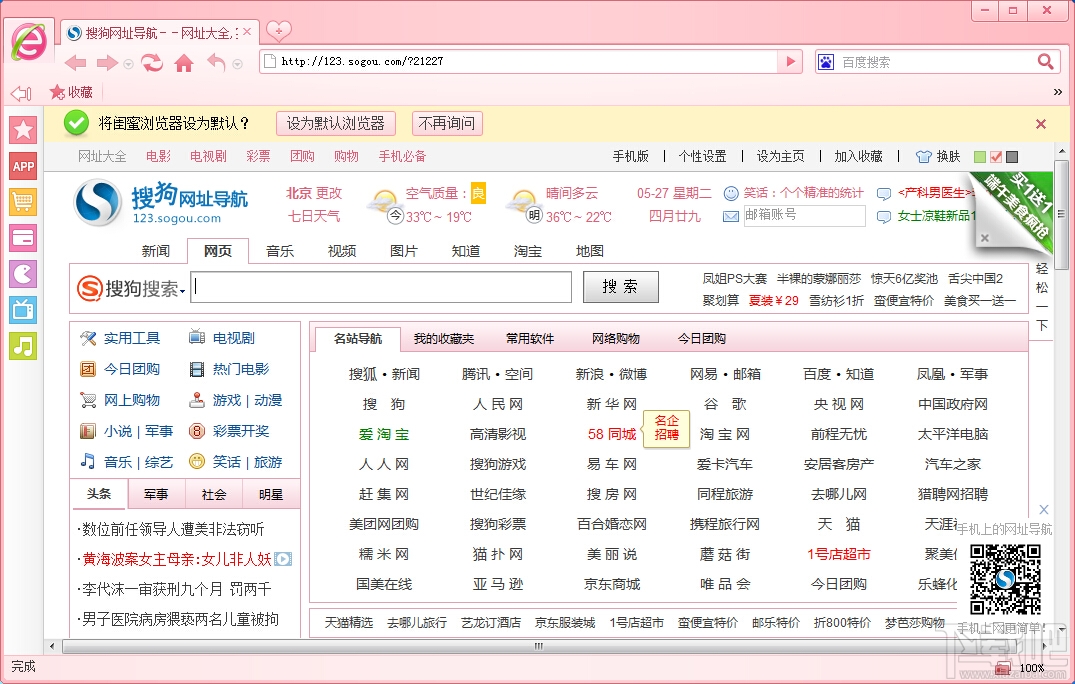The height and width of the screenshot is (684, 1075).
Task: Open Baidu search engine selector
Action: [826, 62]
